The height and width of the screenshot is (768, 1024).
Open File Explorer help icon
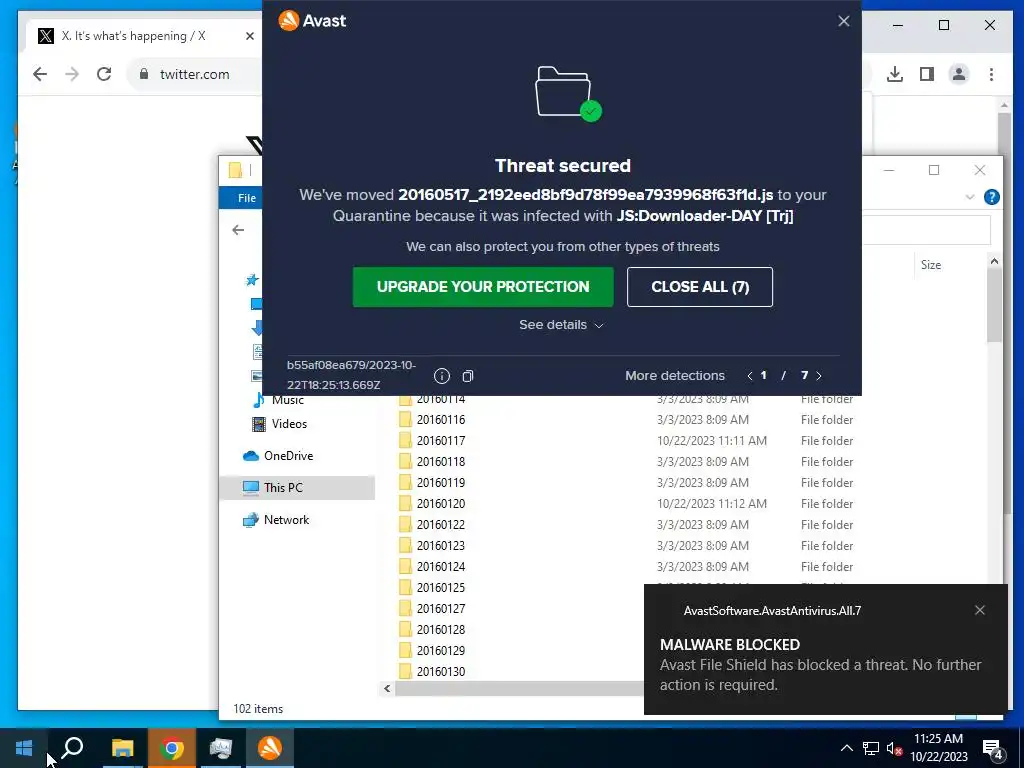point(991,197)
